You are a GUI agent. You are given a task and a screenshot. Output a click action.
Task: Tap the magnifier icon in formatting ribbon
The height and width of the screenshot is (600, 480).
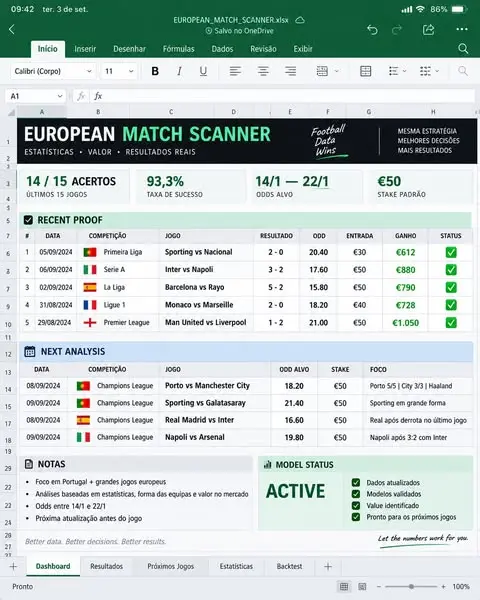pyautogui.click(x=463, y=71)
